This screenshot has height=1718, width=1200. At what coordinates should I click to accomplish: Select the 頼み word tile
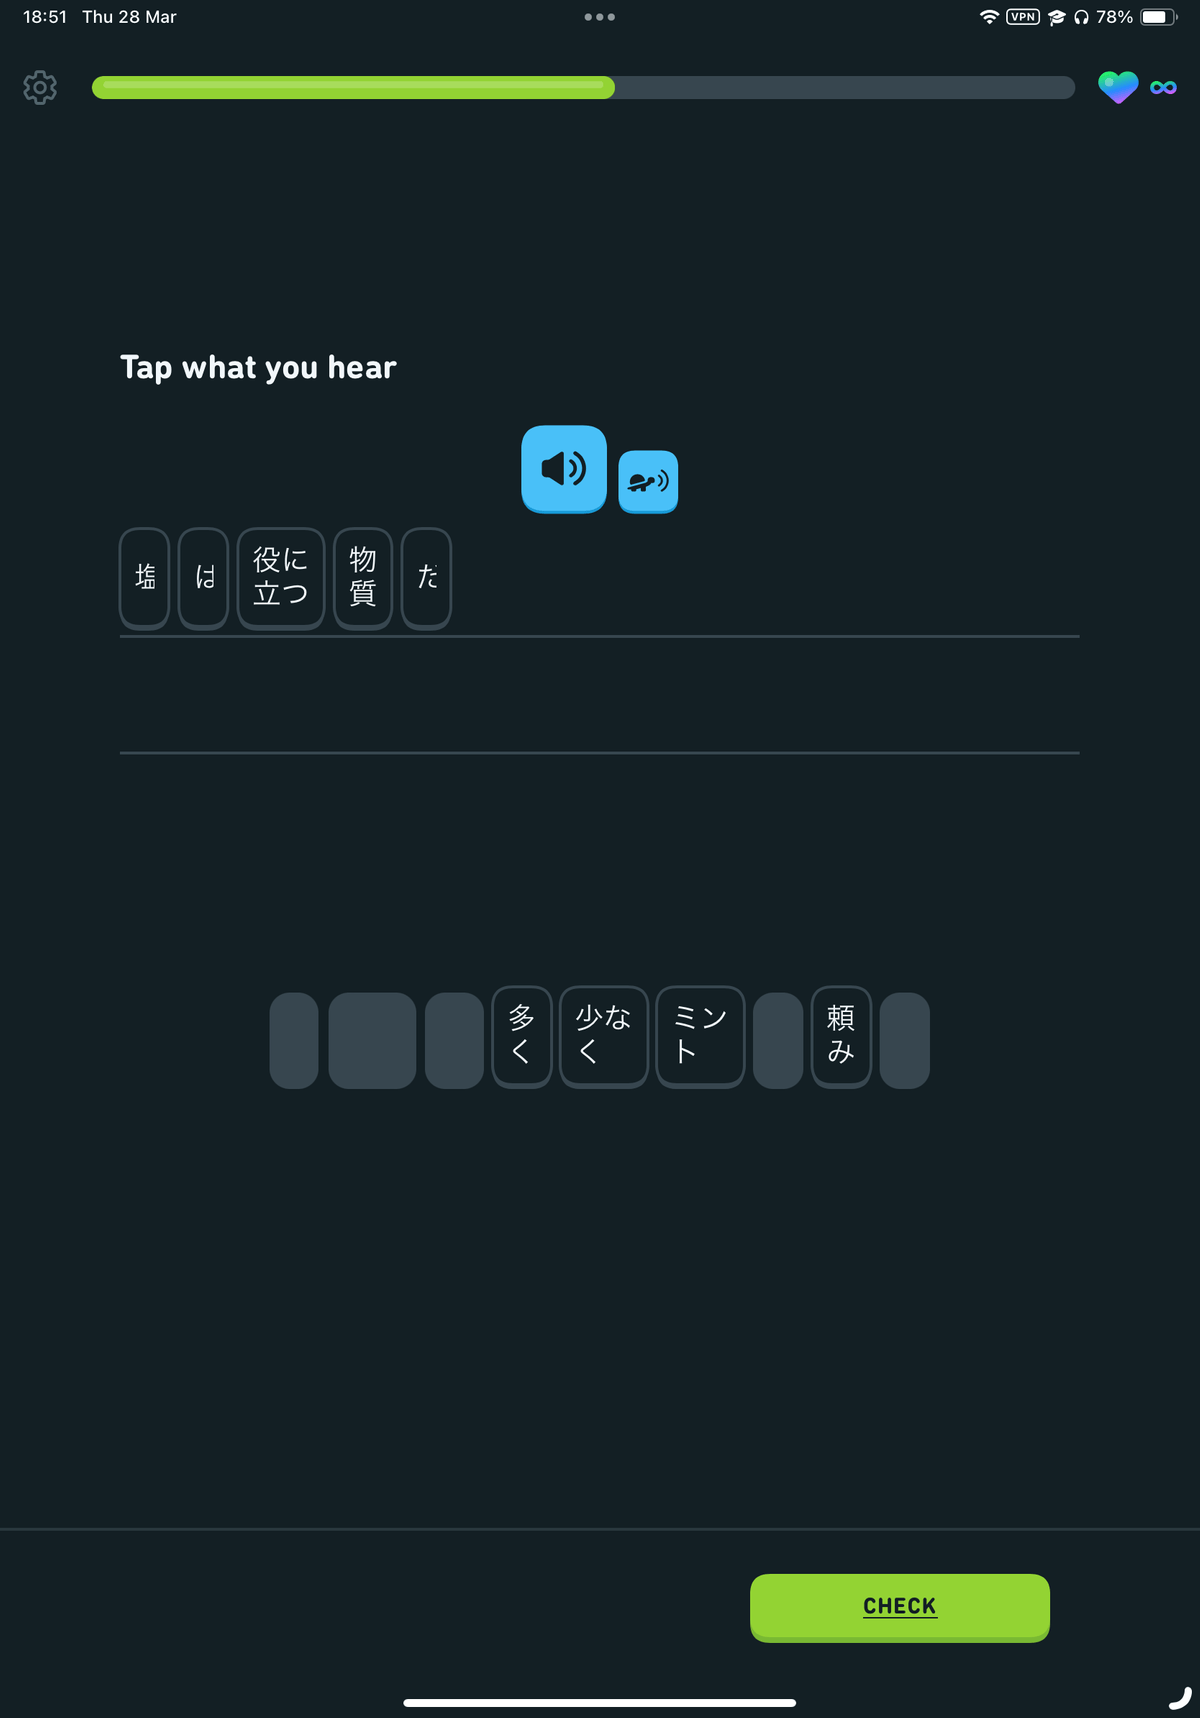(x=841, y=1036)
